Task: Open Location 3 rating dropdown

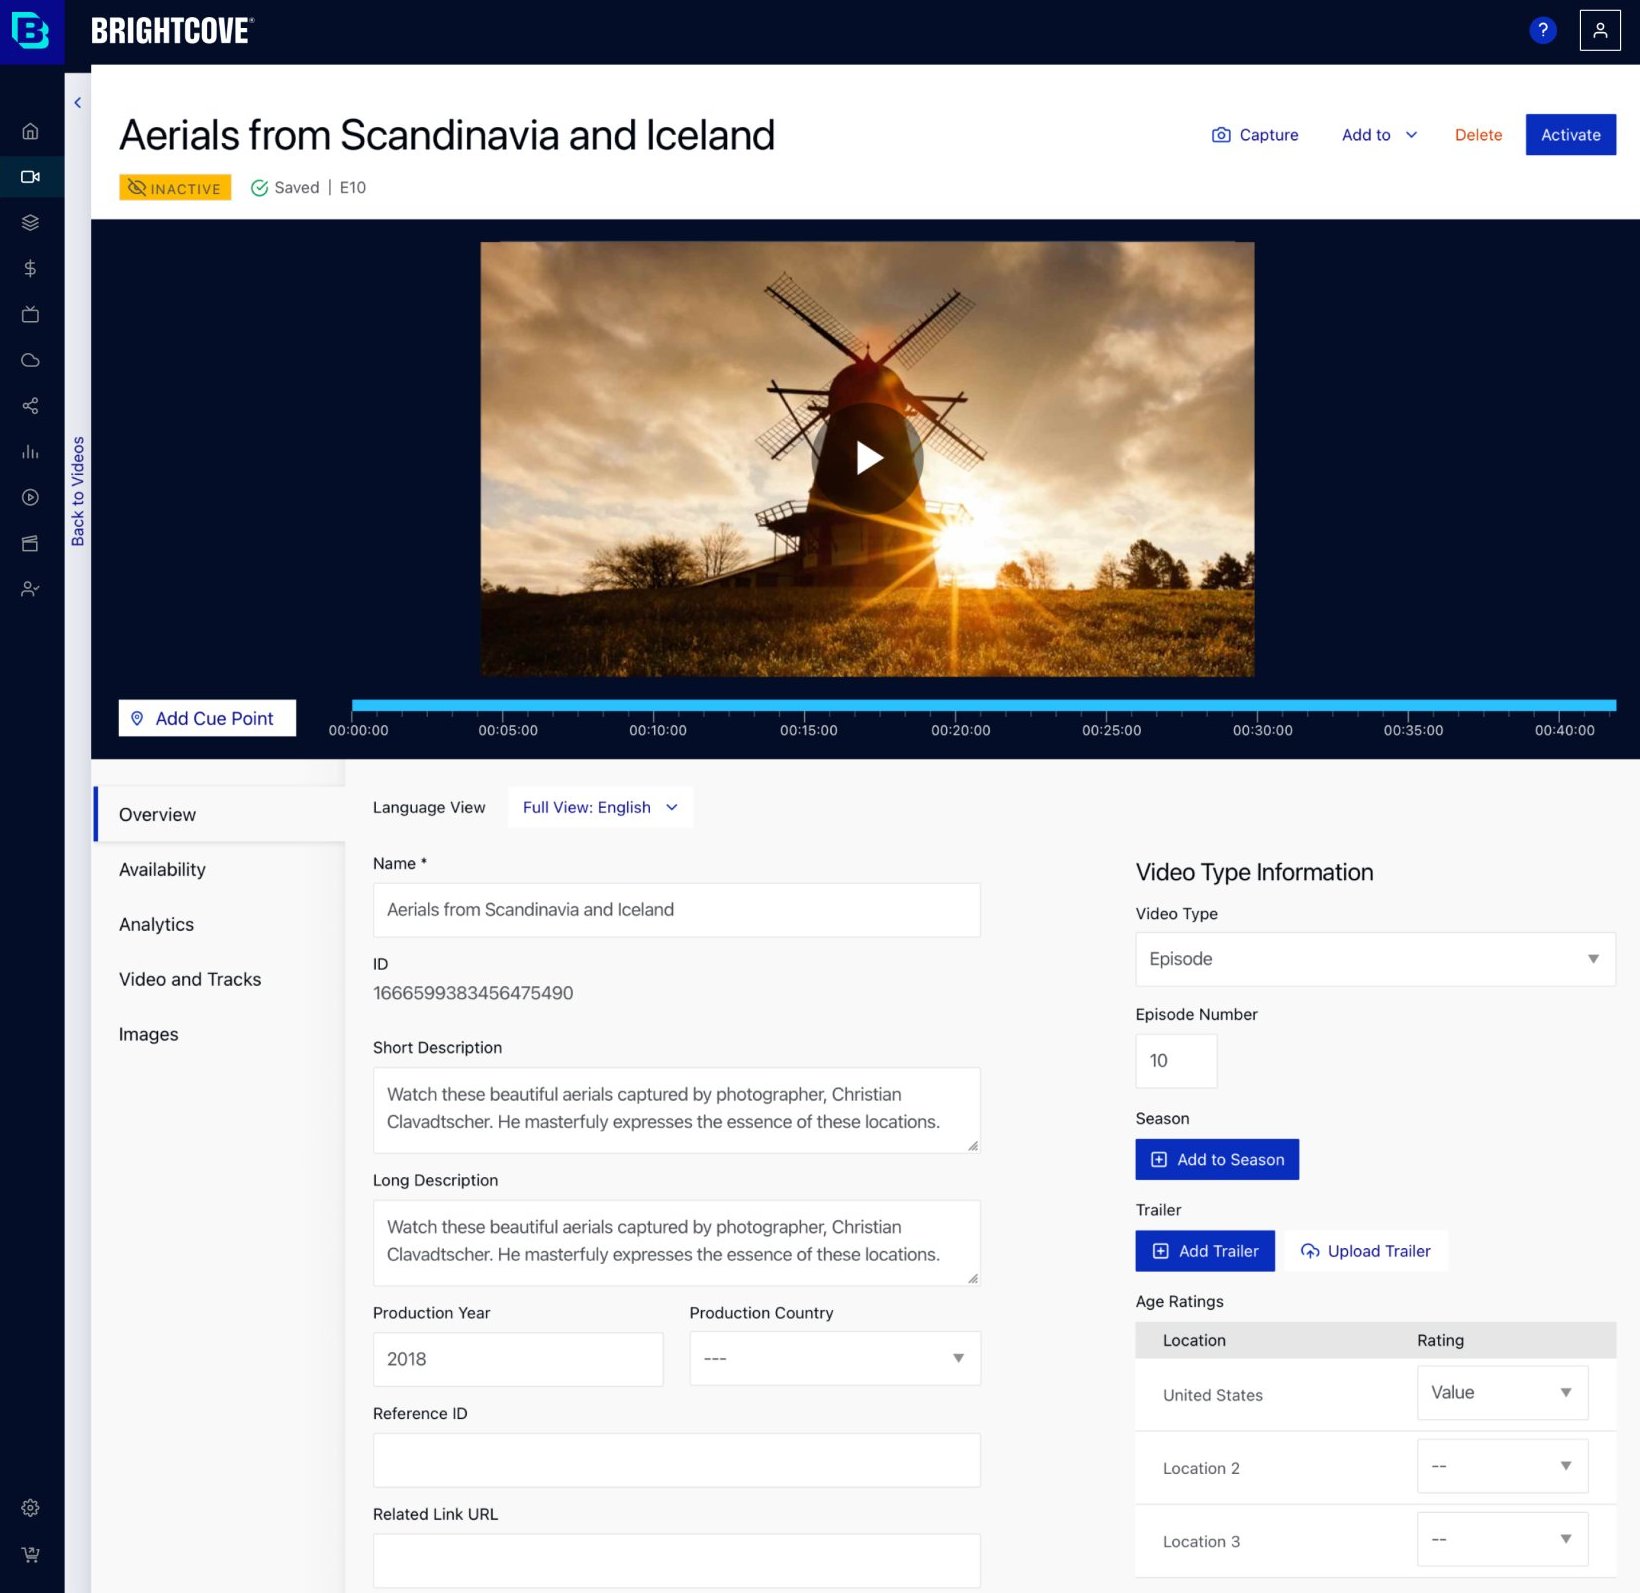Action: tap(1502, 1539)
